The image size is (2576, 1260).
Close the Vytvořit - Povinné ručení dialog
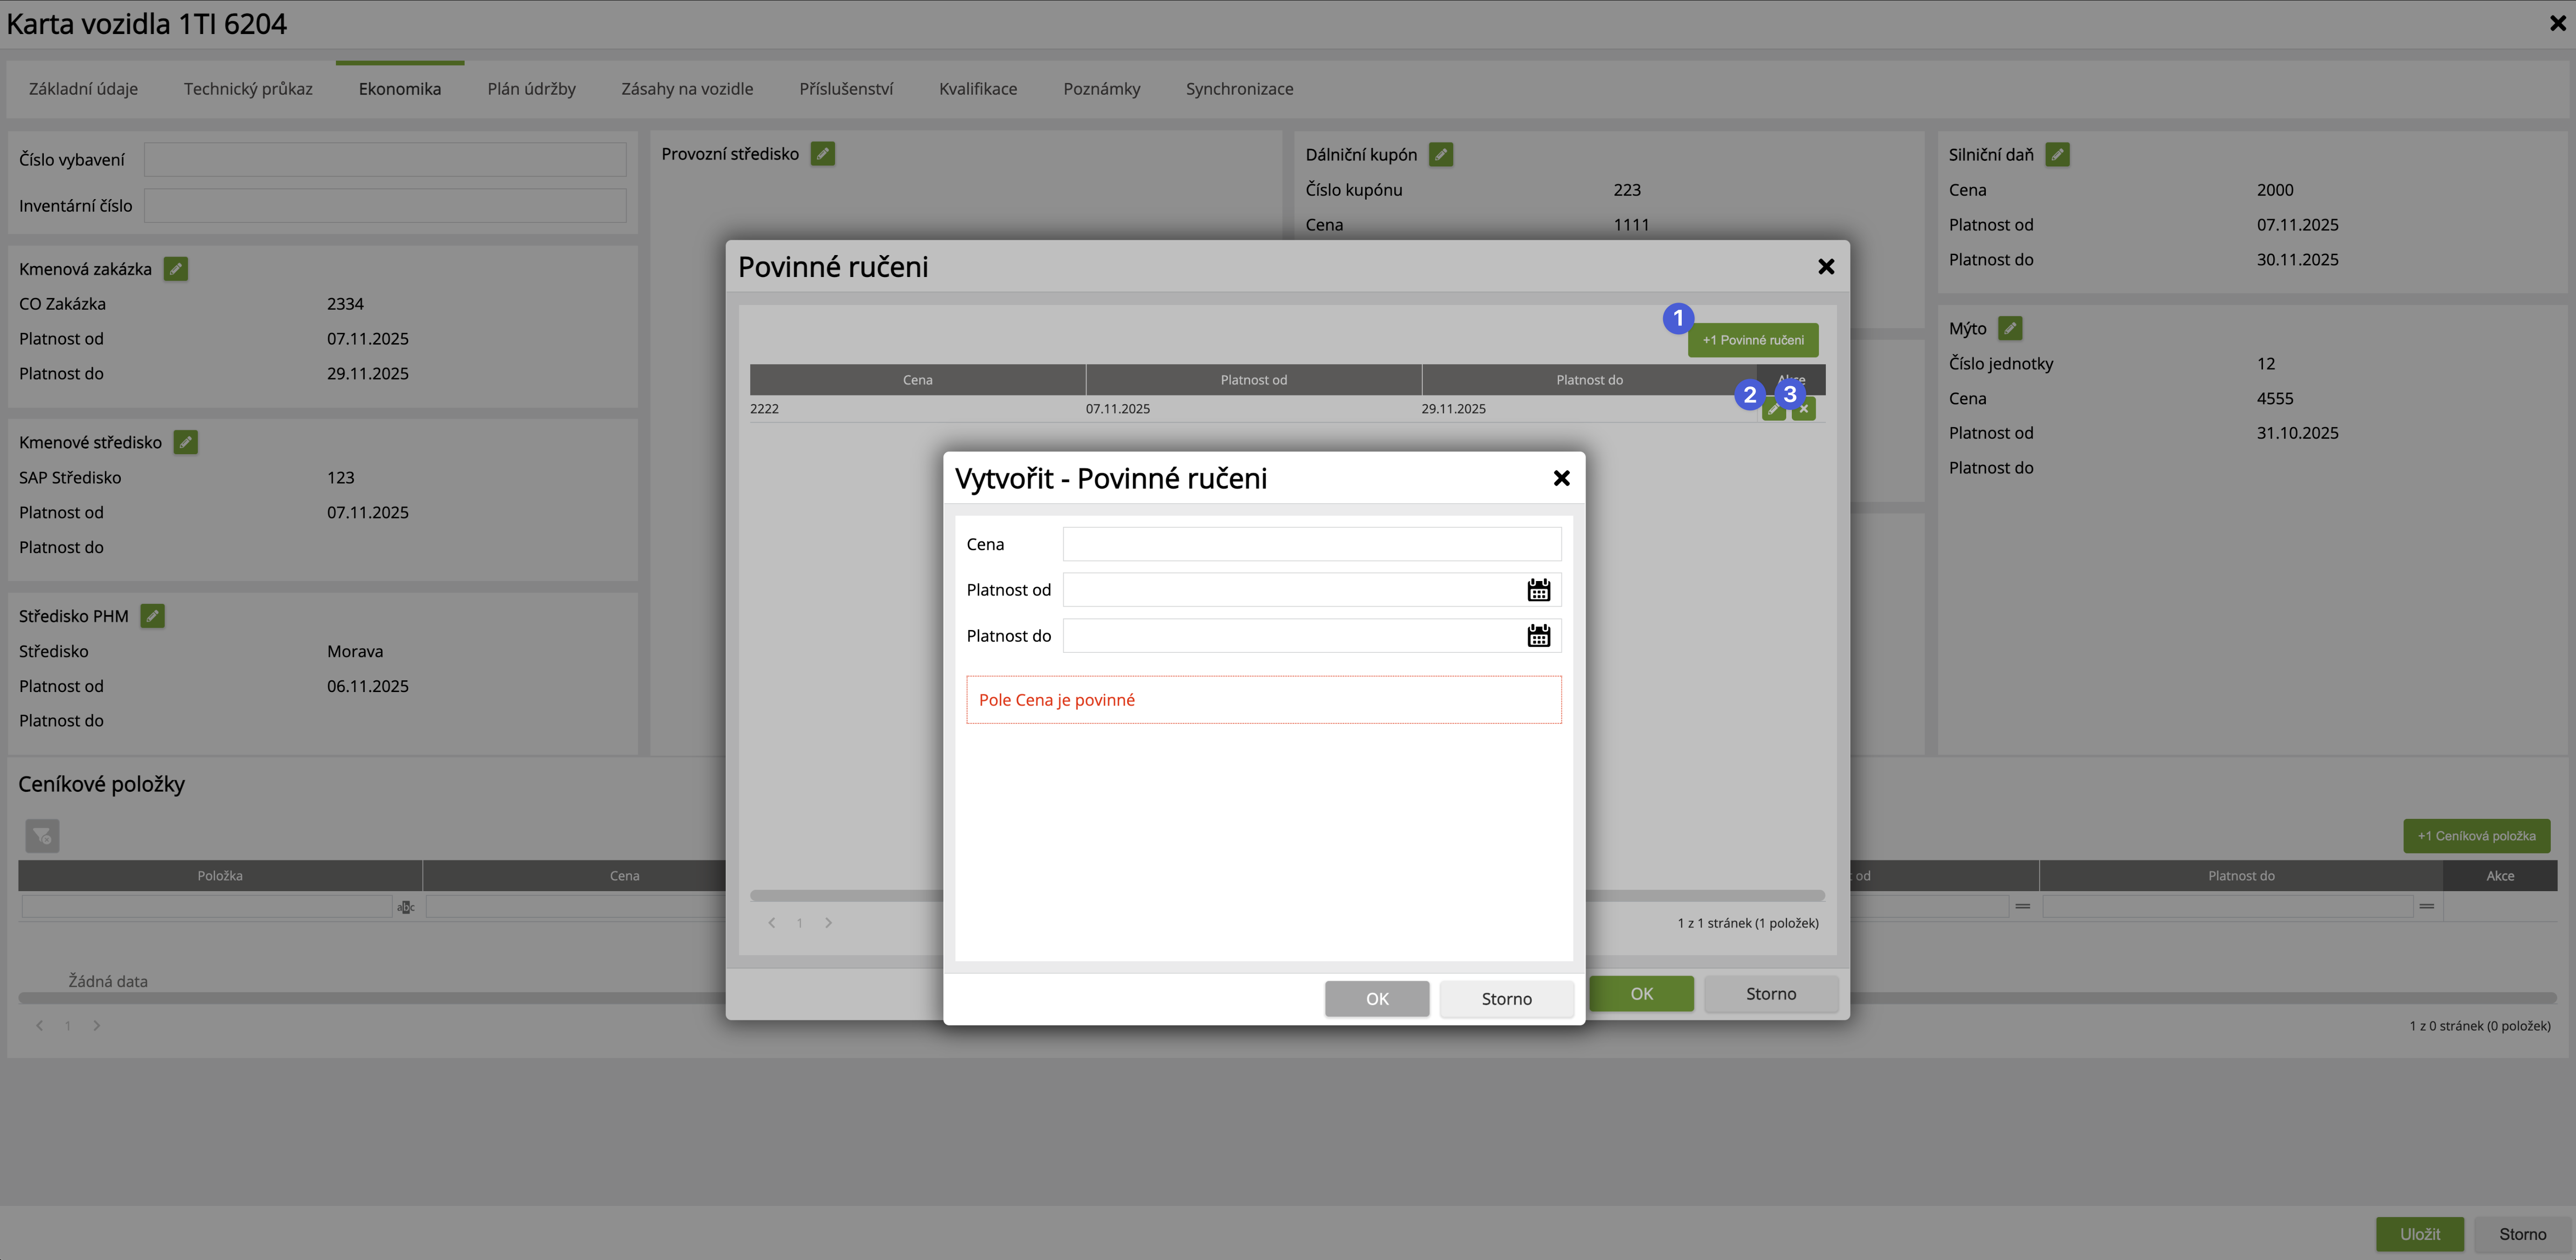(x=1561, y=478)
